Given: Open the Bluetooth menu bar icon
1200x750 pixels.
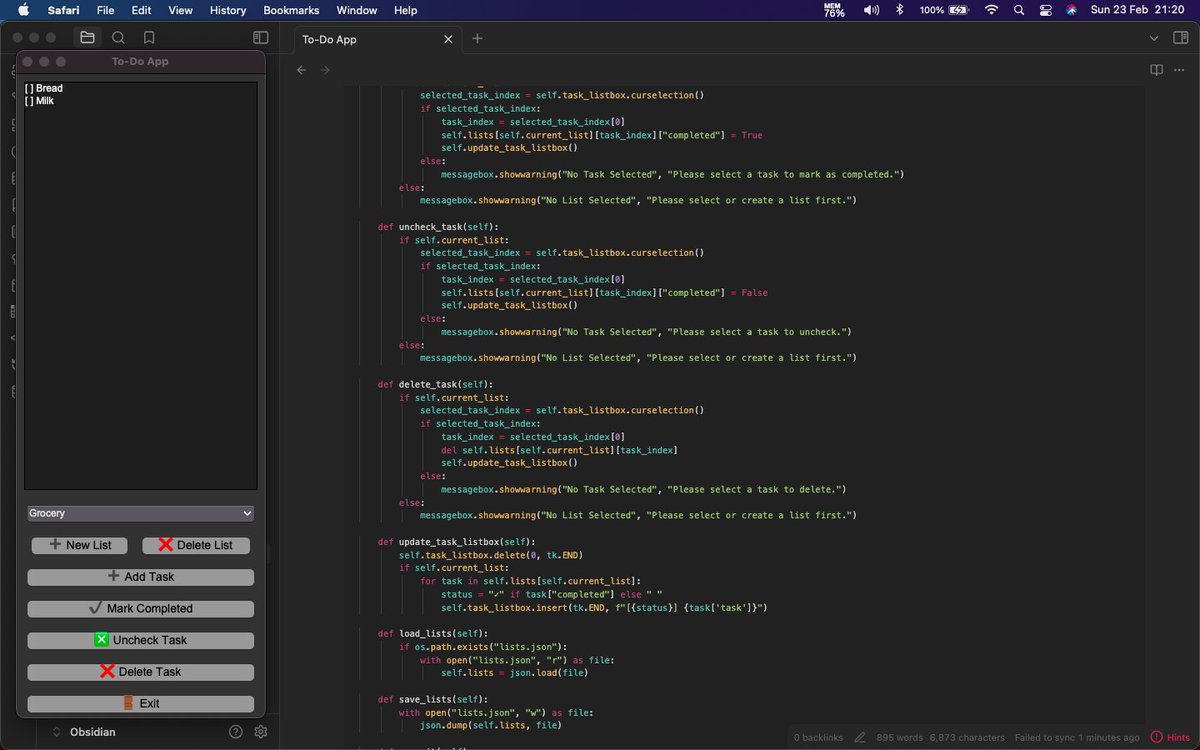Looking at the screenshot, I should [899, 10].
